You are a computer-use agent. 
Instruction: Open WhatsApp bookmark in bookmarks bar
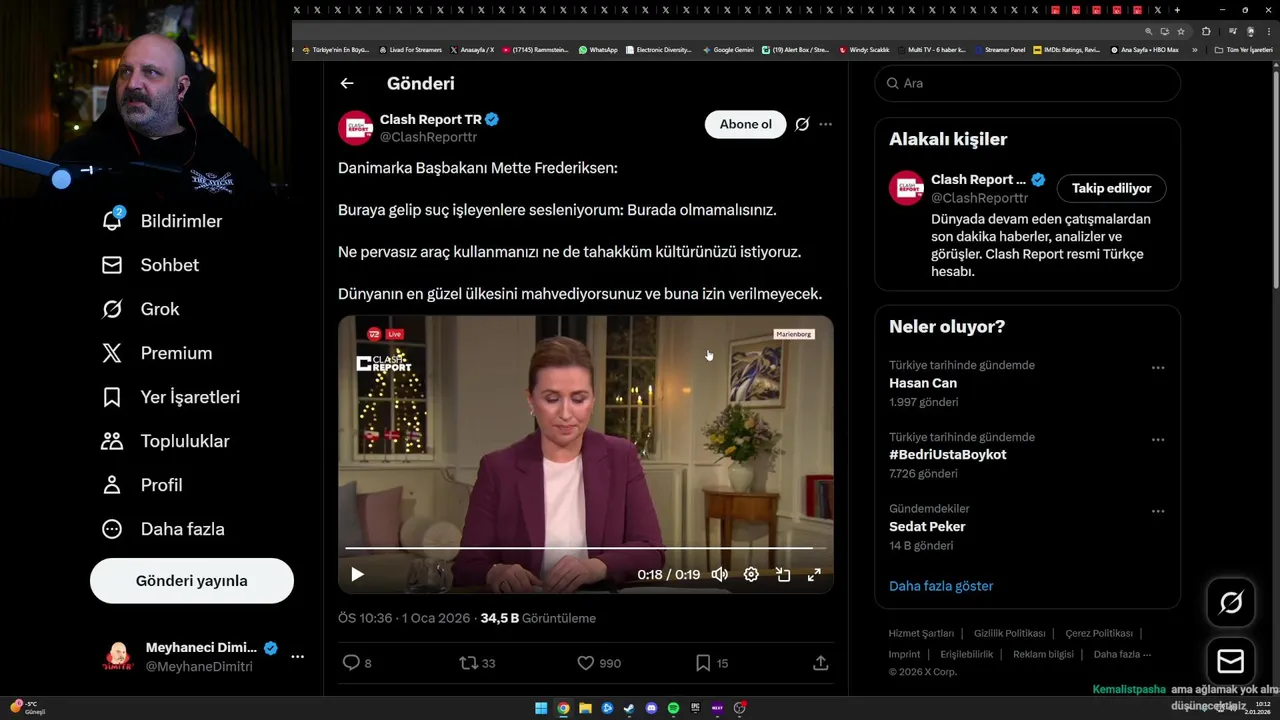point(598,49)
